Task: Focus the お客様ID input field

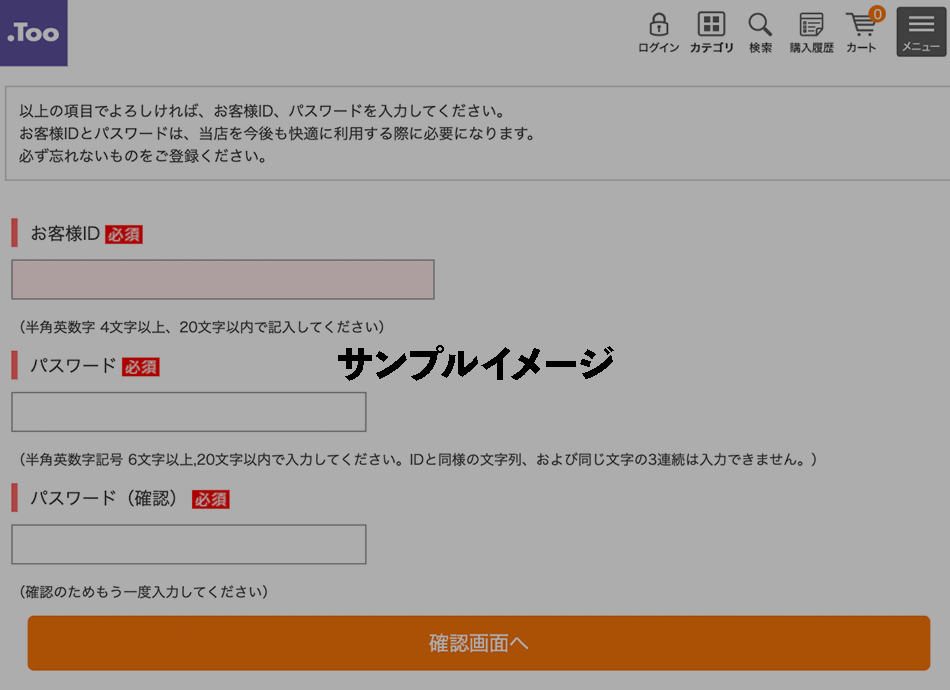Action: point(223,280)
